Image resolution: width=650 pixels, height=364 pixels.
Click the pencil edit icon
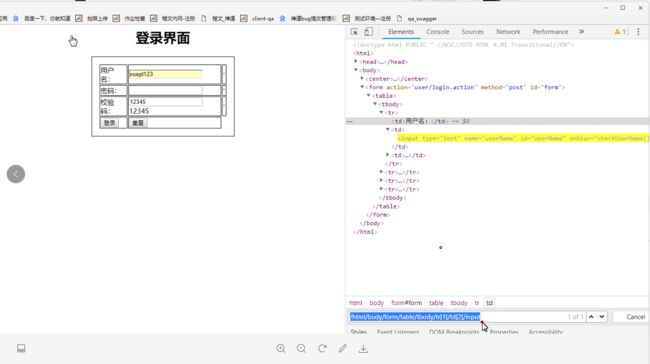click(342, 349)
